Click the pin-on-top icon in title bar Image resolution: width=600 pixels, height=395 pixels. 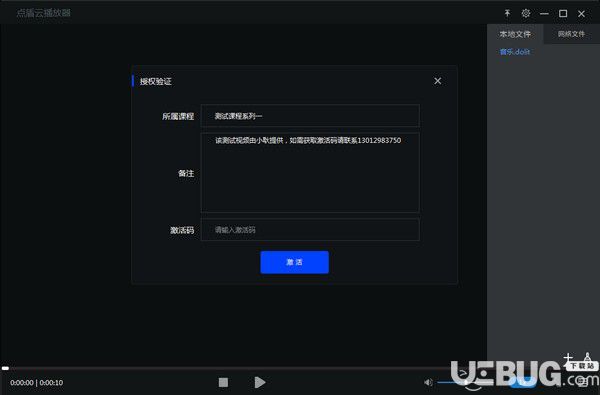pyautogui.click(x=507, y=13)
